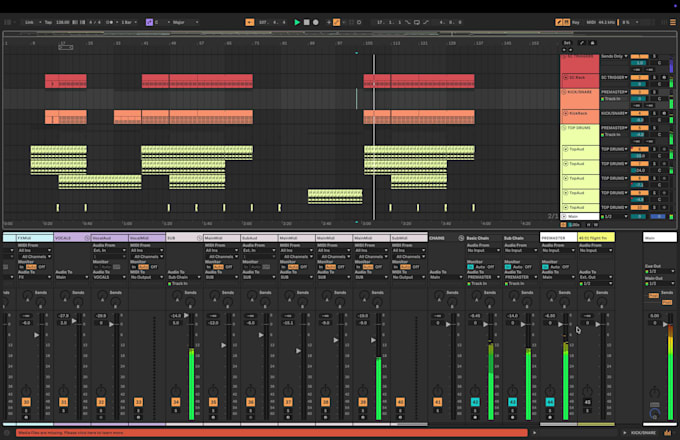Fold the CHAINS group in the mixer
Screen dimensions: 680x440
461,238
